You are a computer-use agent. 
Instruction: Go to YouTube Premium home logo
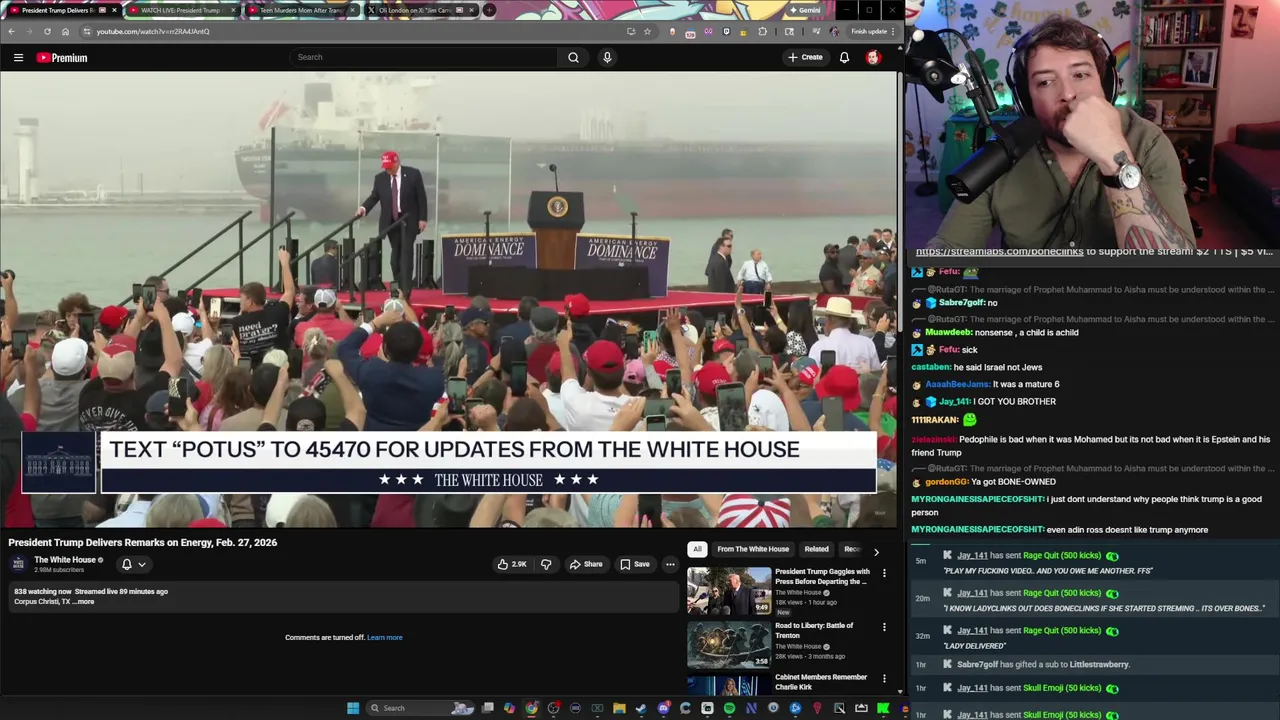pos(62,58)
